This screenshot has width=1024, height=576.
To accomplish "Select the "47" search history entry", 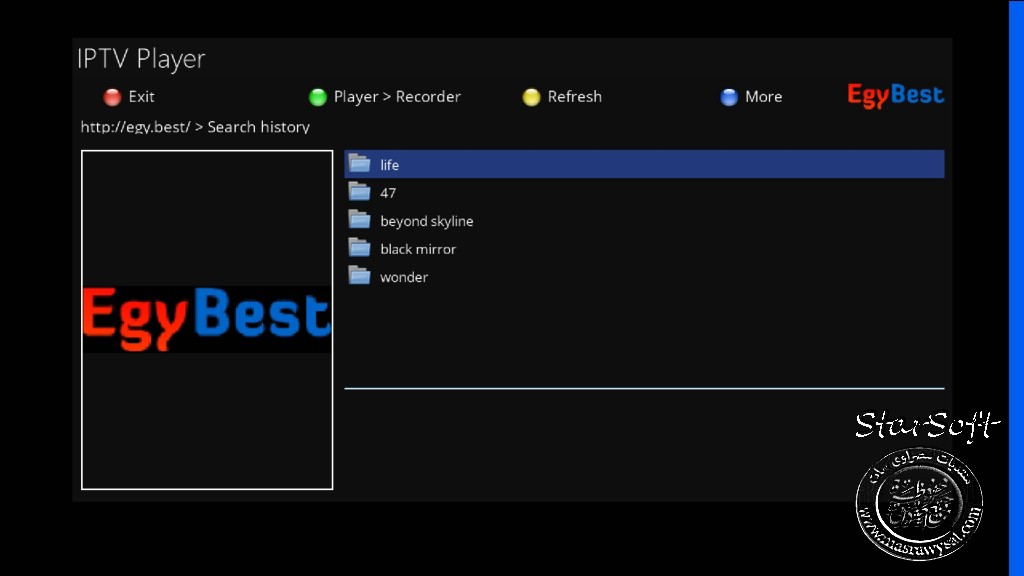I will click(644, 193).
